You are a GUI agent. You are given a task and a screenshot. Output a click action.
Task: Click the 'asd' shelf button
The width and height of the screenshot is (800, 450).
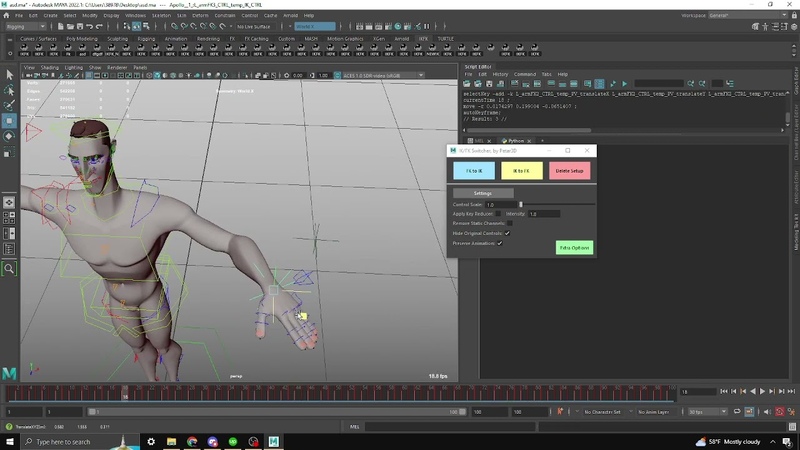(82, 50)
